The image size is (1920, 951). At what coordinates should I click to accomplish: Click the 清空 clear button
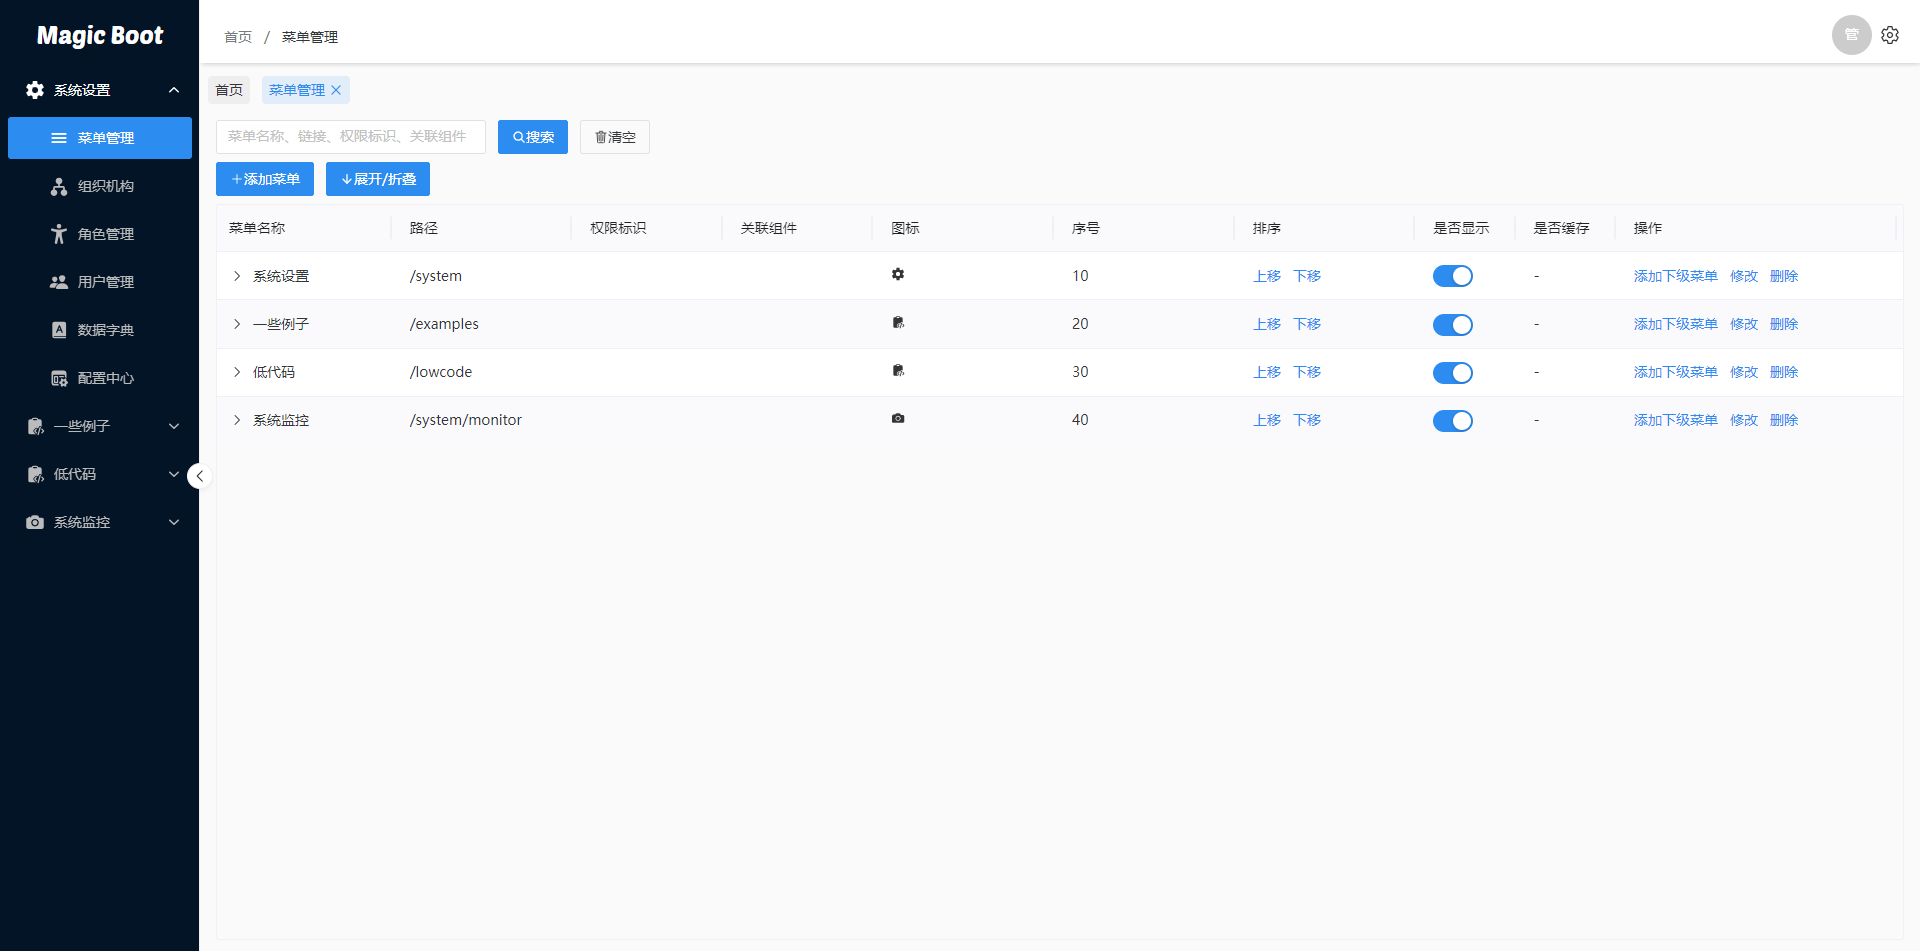tap(615, 137)
